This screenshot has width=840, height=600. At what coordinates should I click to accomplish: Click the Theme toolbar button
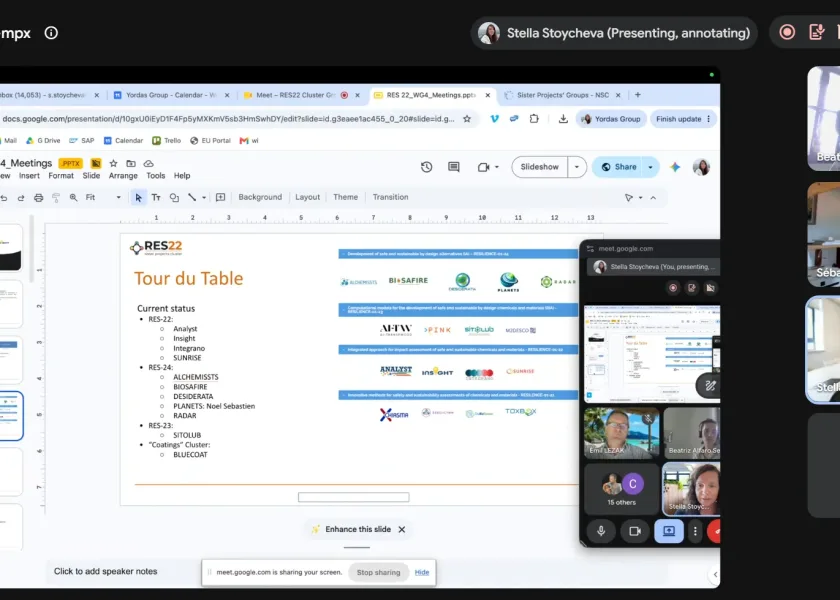(346, 197)
